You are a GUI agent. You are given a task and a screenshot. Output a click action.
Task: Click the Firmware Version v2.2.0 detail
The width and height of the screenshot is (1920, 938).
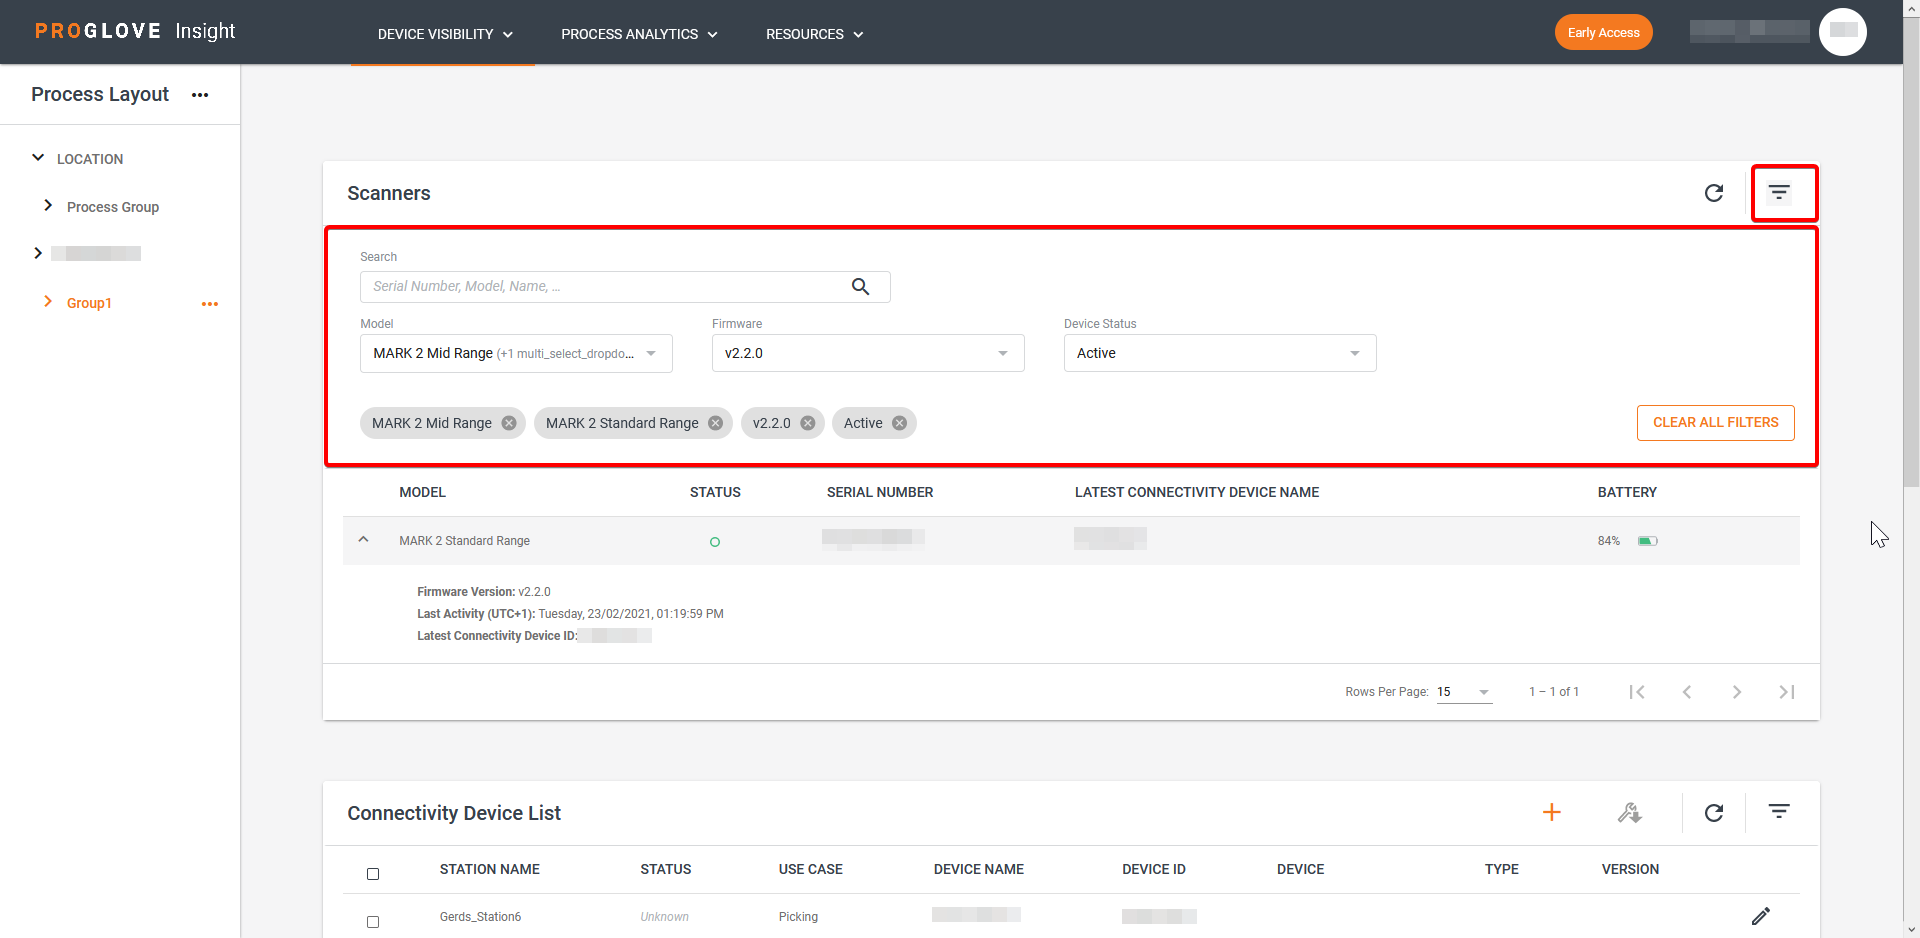pos(484,592)
